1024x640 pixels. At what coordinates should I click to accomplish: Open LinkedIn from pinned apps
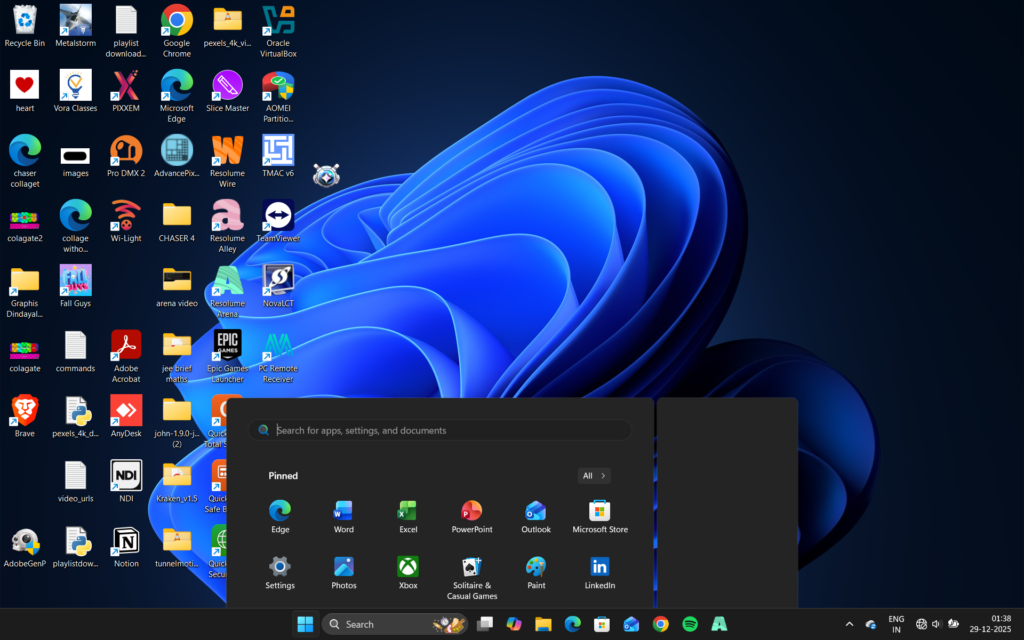600,573
